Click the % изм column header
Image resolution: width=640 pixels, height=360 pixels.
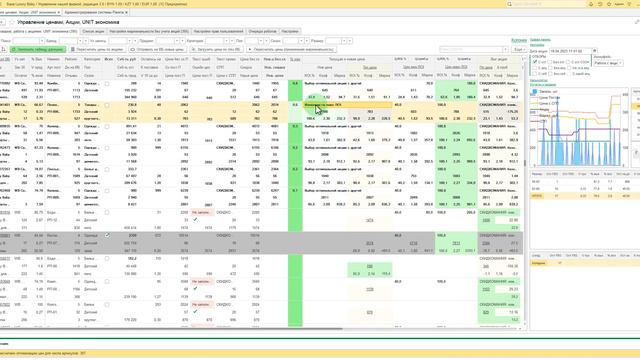tap(295, 60)
